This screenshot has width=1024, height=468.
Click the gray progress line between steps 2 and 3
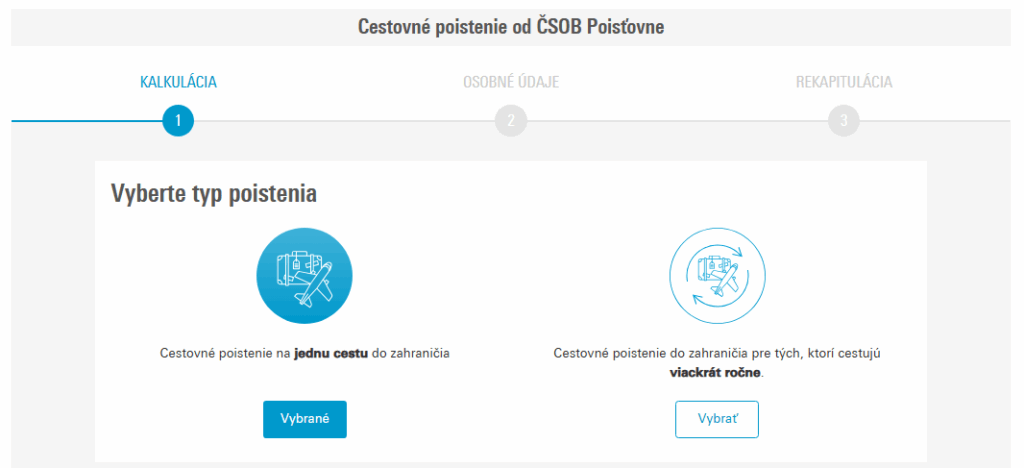coord(676,121)
